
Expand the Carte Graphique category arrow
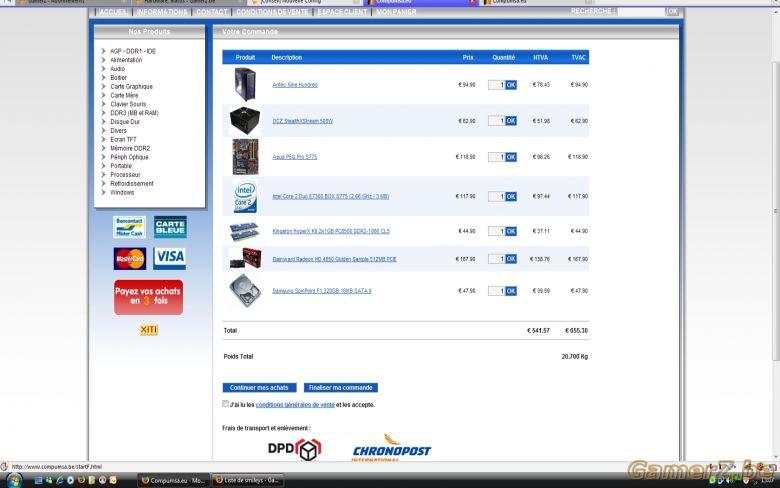pyautogui.click(x=103, y=86)
